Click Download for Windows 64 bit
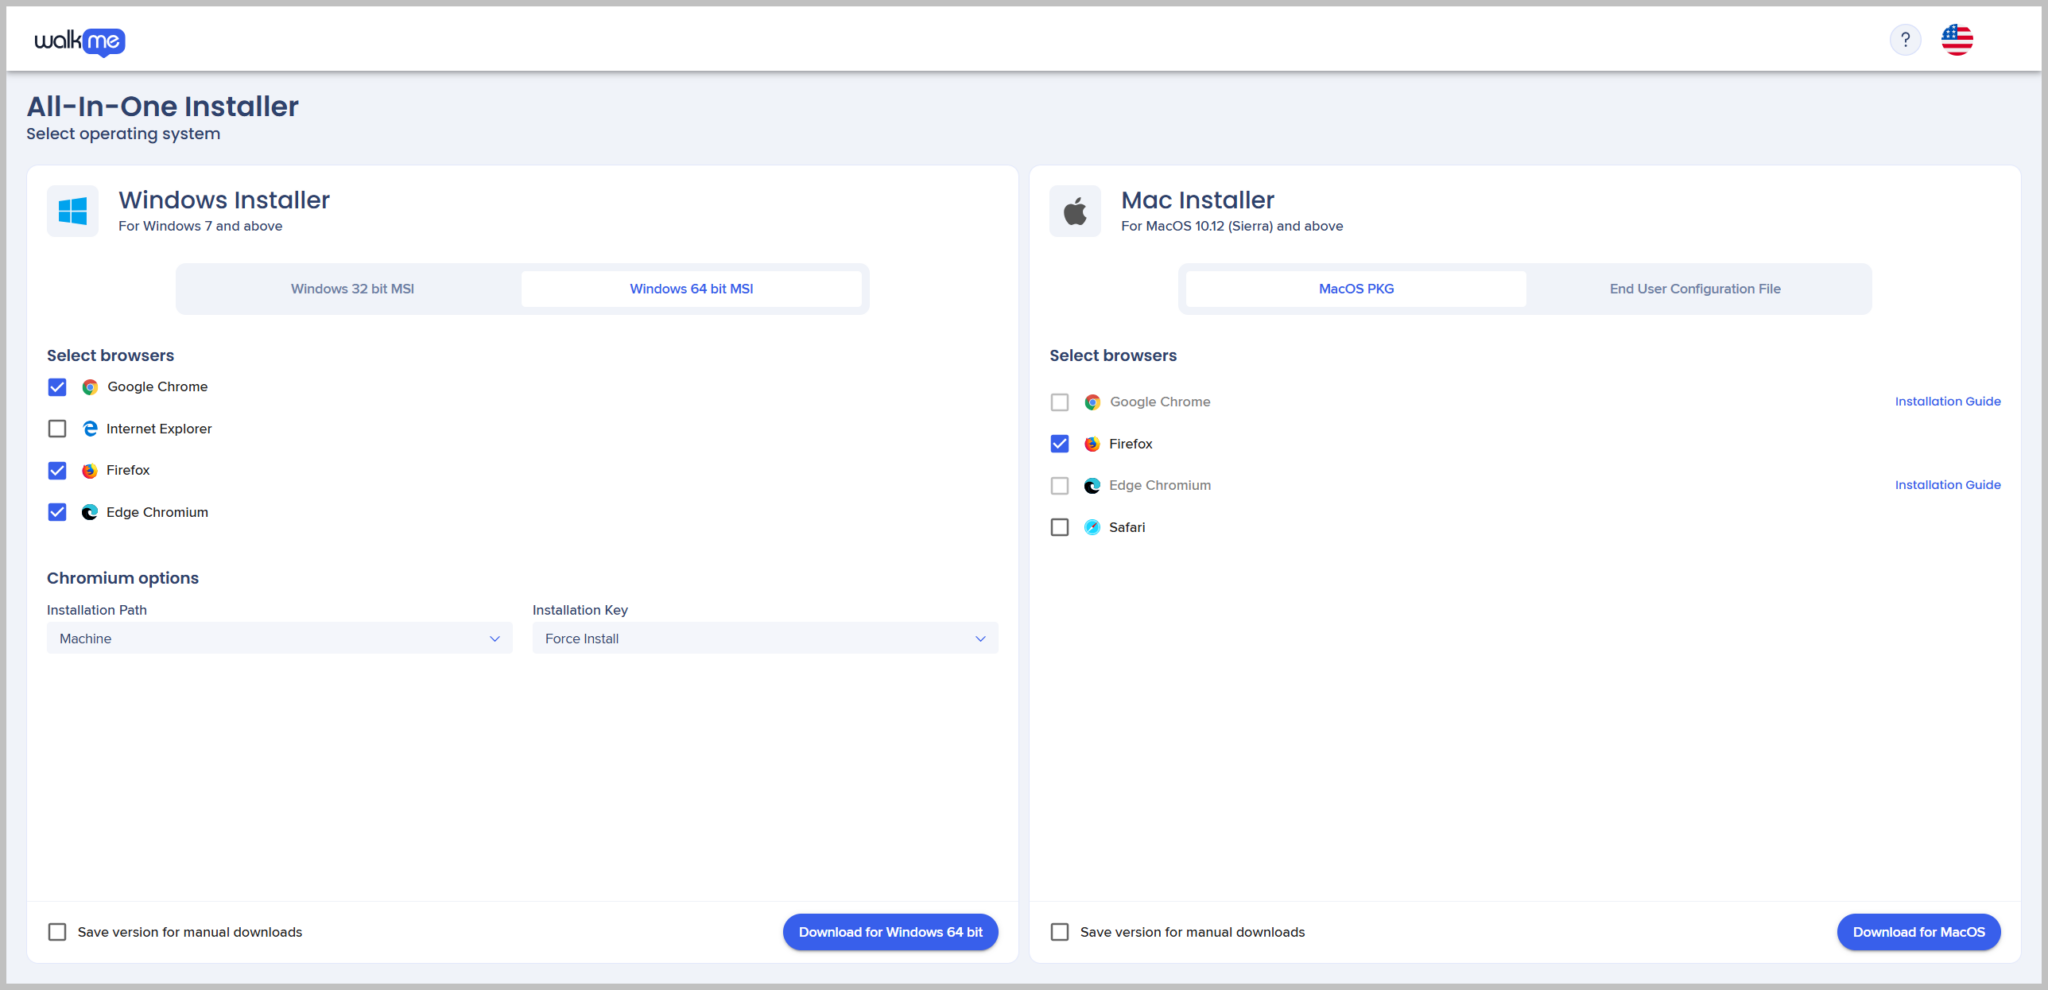Image resolution: width=2048 pixels, height=990 pixels. (889, 931)
